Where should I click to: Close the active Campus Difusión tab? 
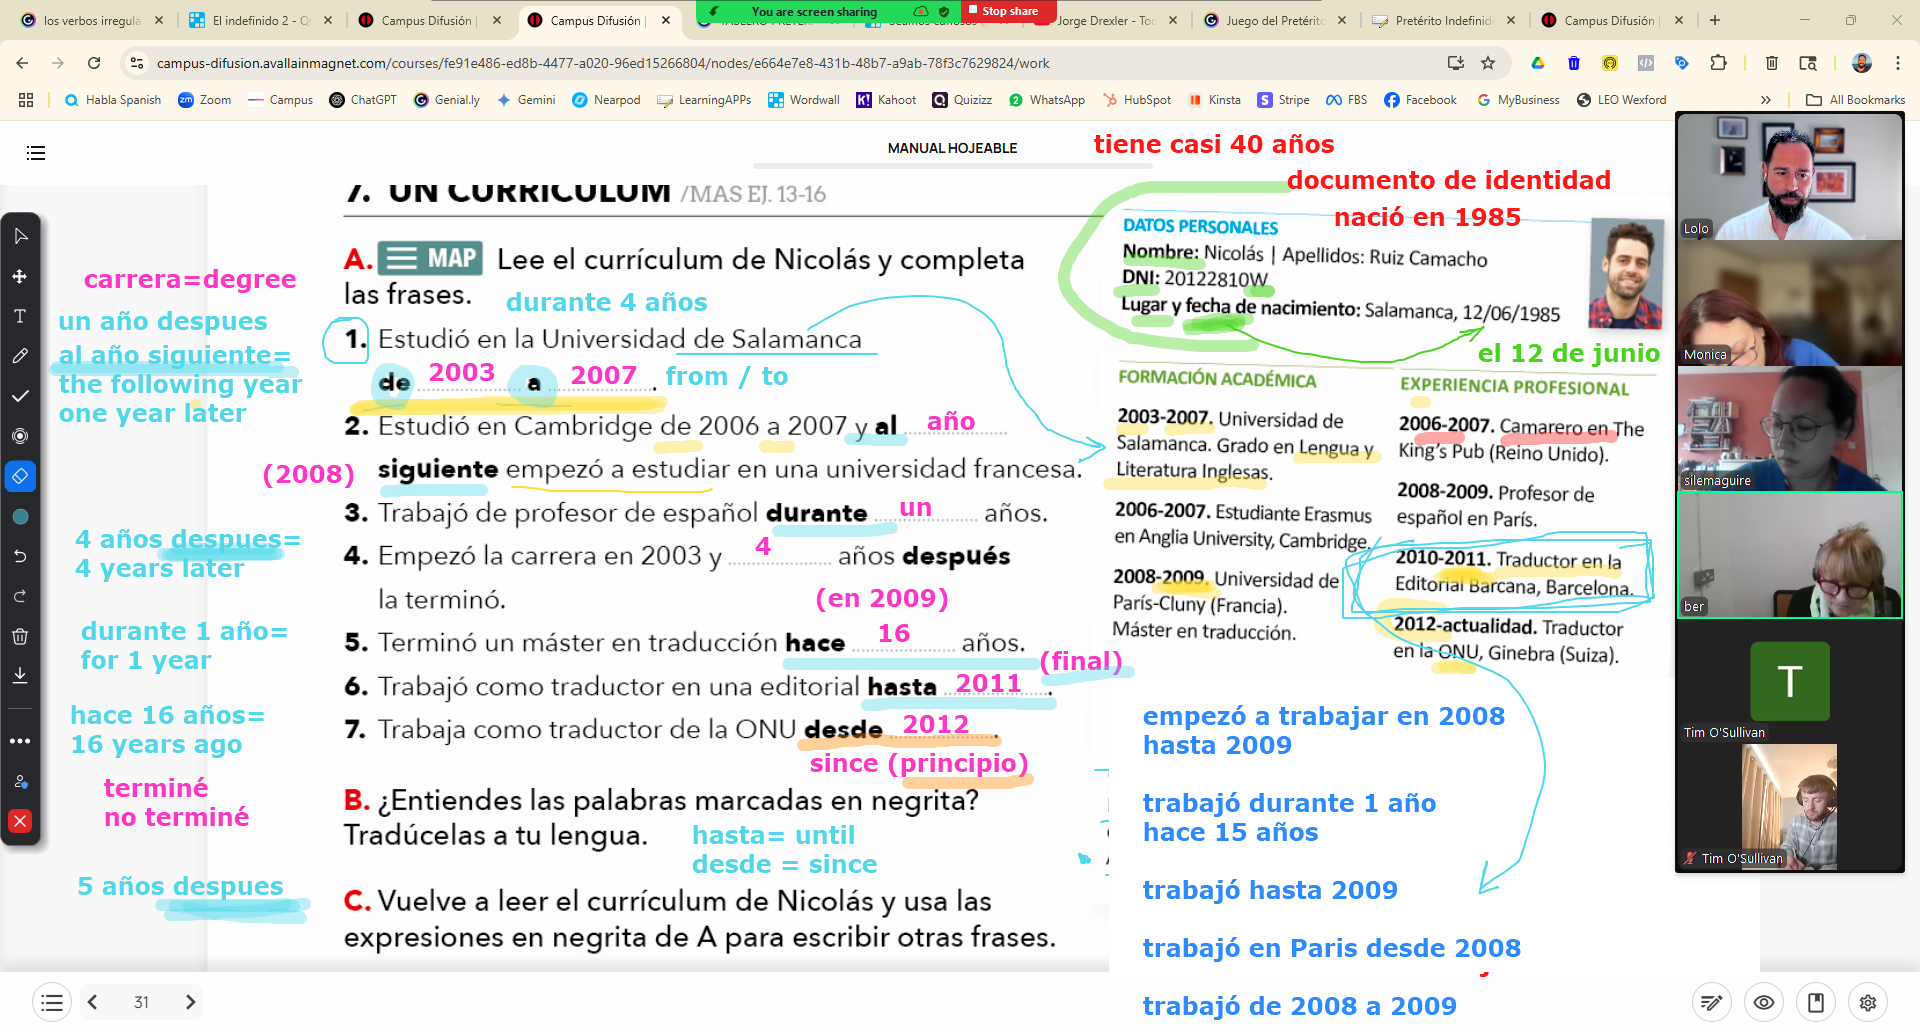coord(666,20)
